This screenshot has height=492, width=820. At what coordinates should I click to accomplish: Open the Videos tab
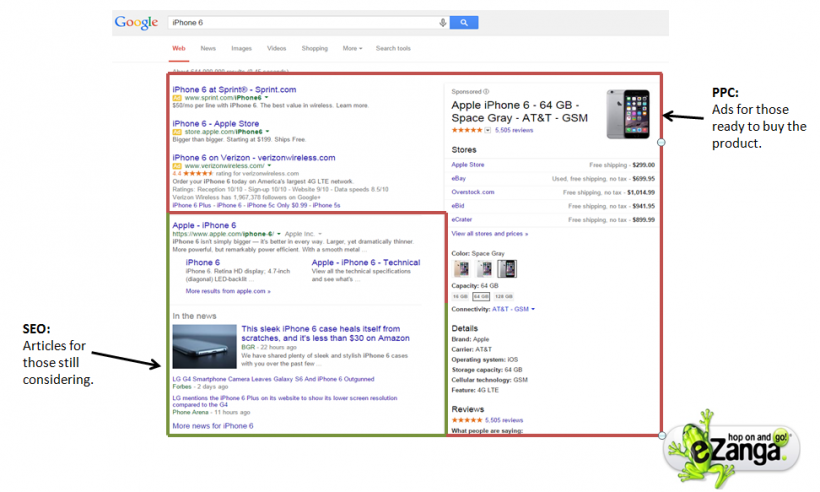coord(277,48)
